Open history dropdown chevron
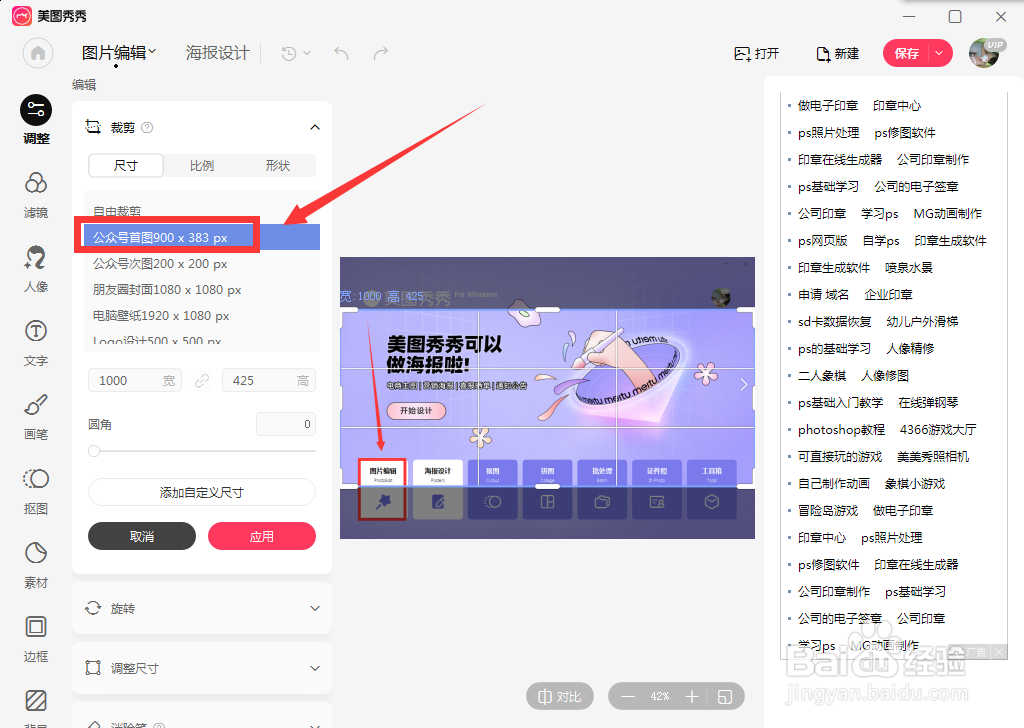The height and width of the screenshot is (728, 1024). click(307, 54)
